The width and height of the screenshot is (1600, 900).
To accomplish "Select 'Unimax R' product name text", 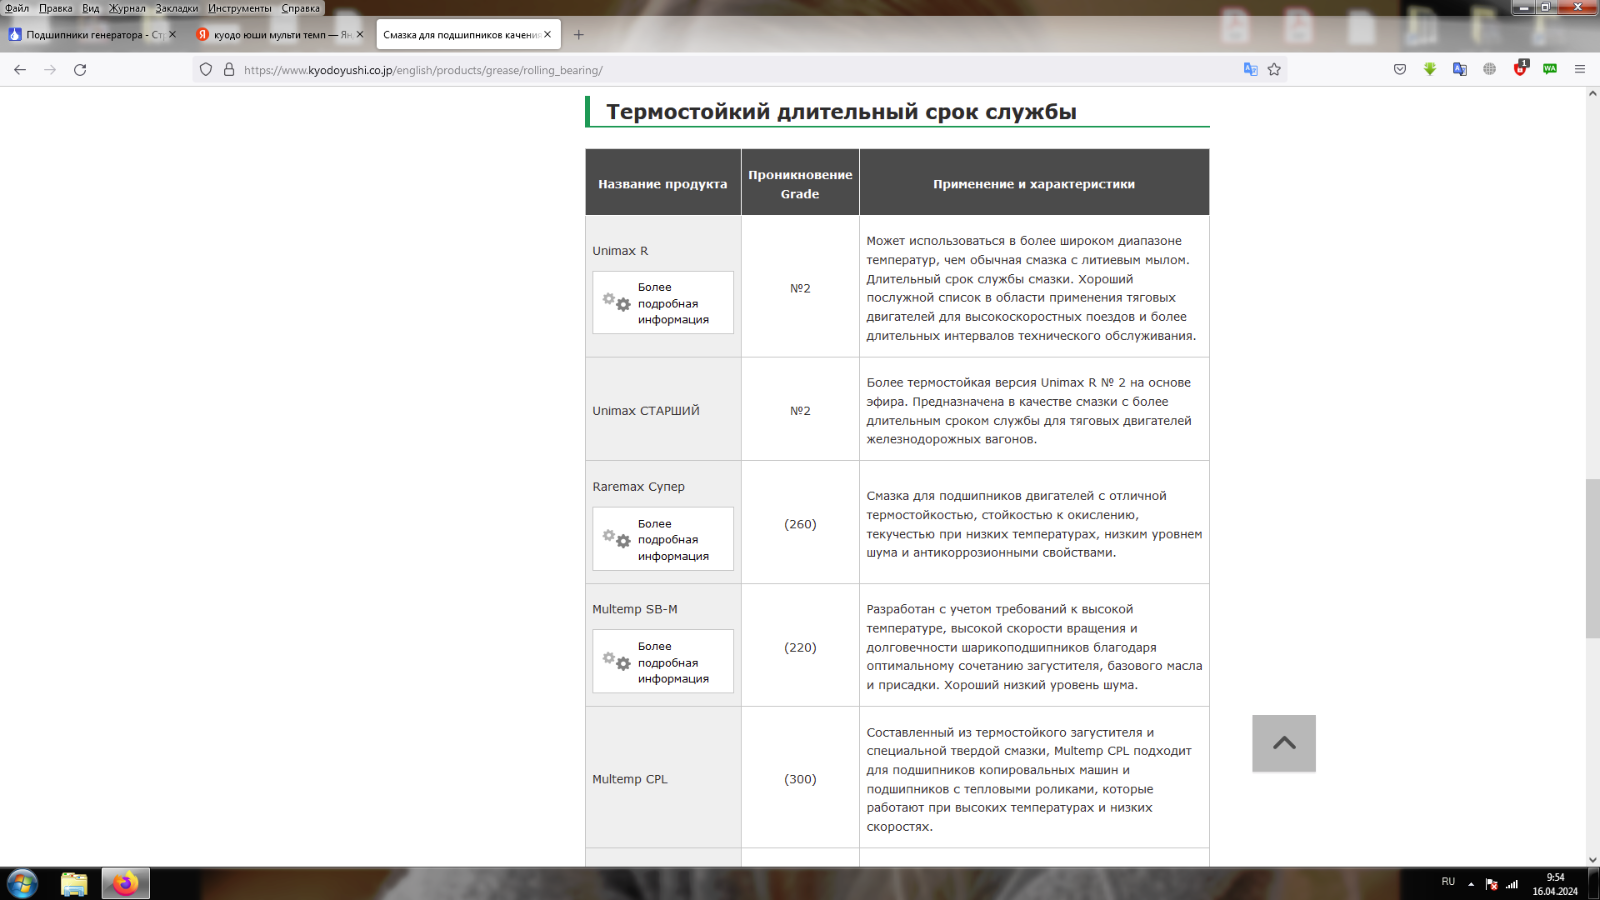I will point(620,251).
